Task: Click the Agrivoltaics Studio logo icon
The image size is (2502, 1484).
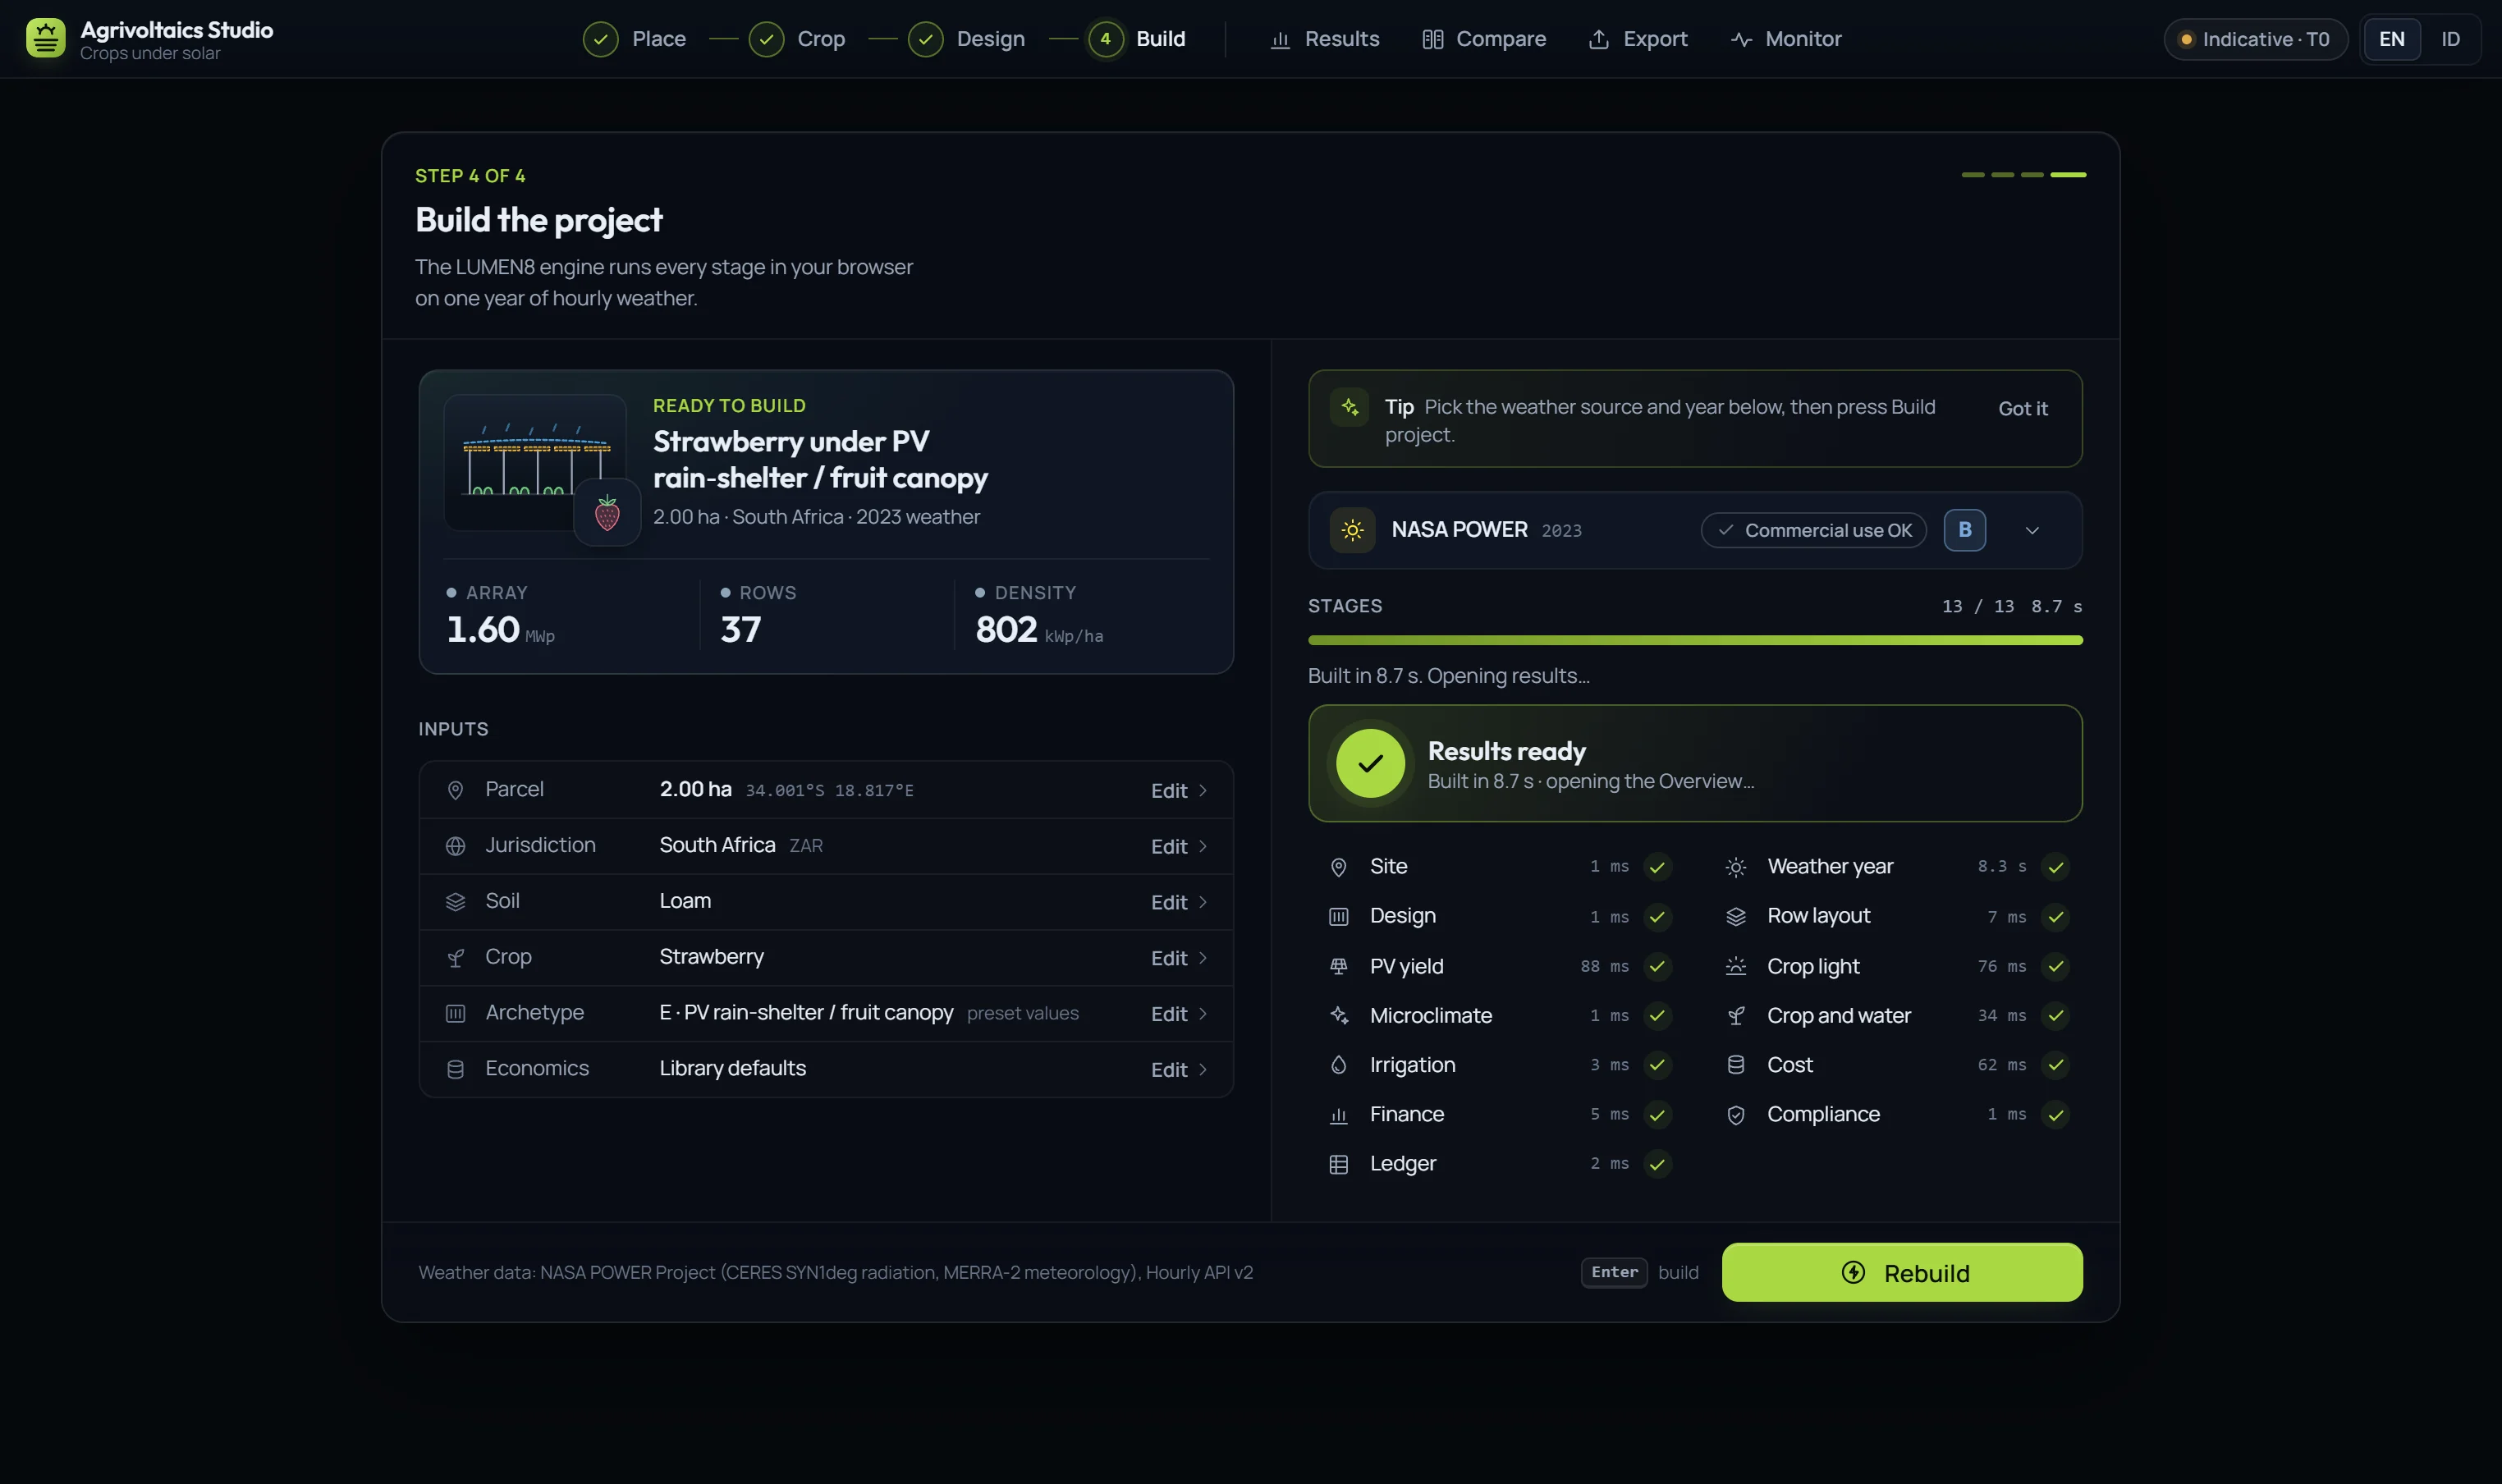Action: click(45, 39)
